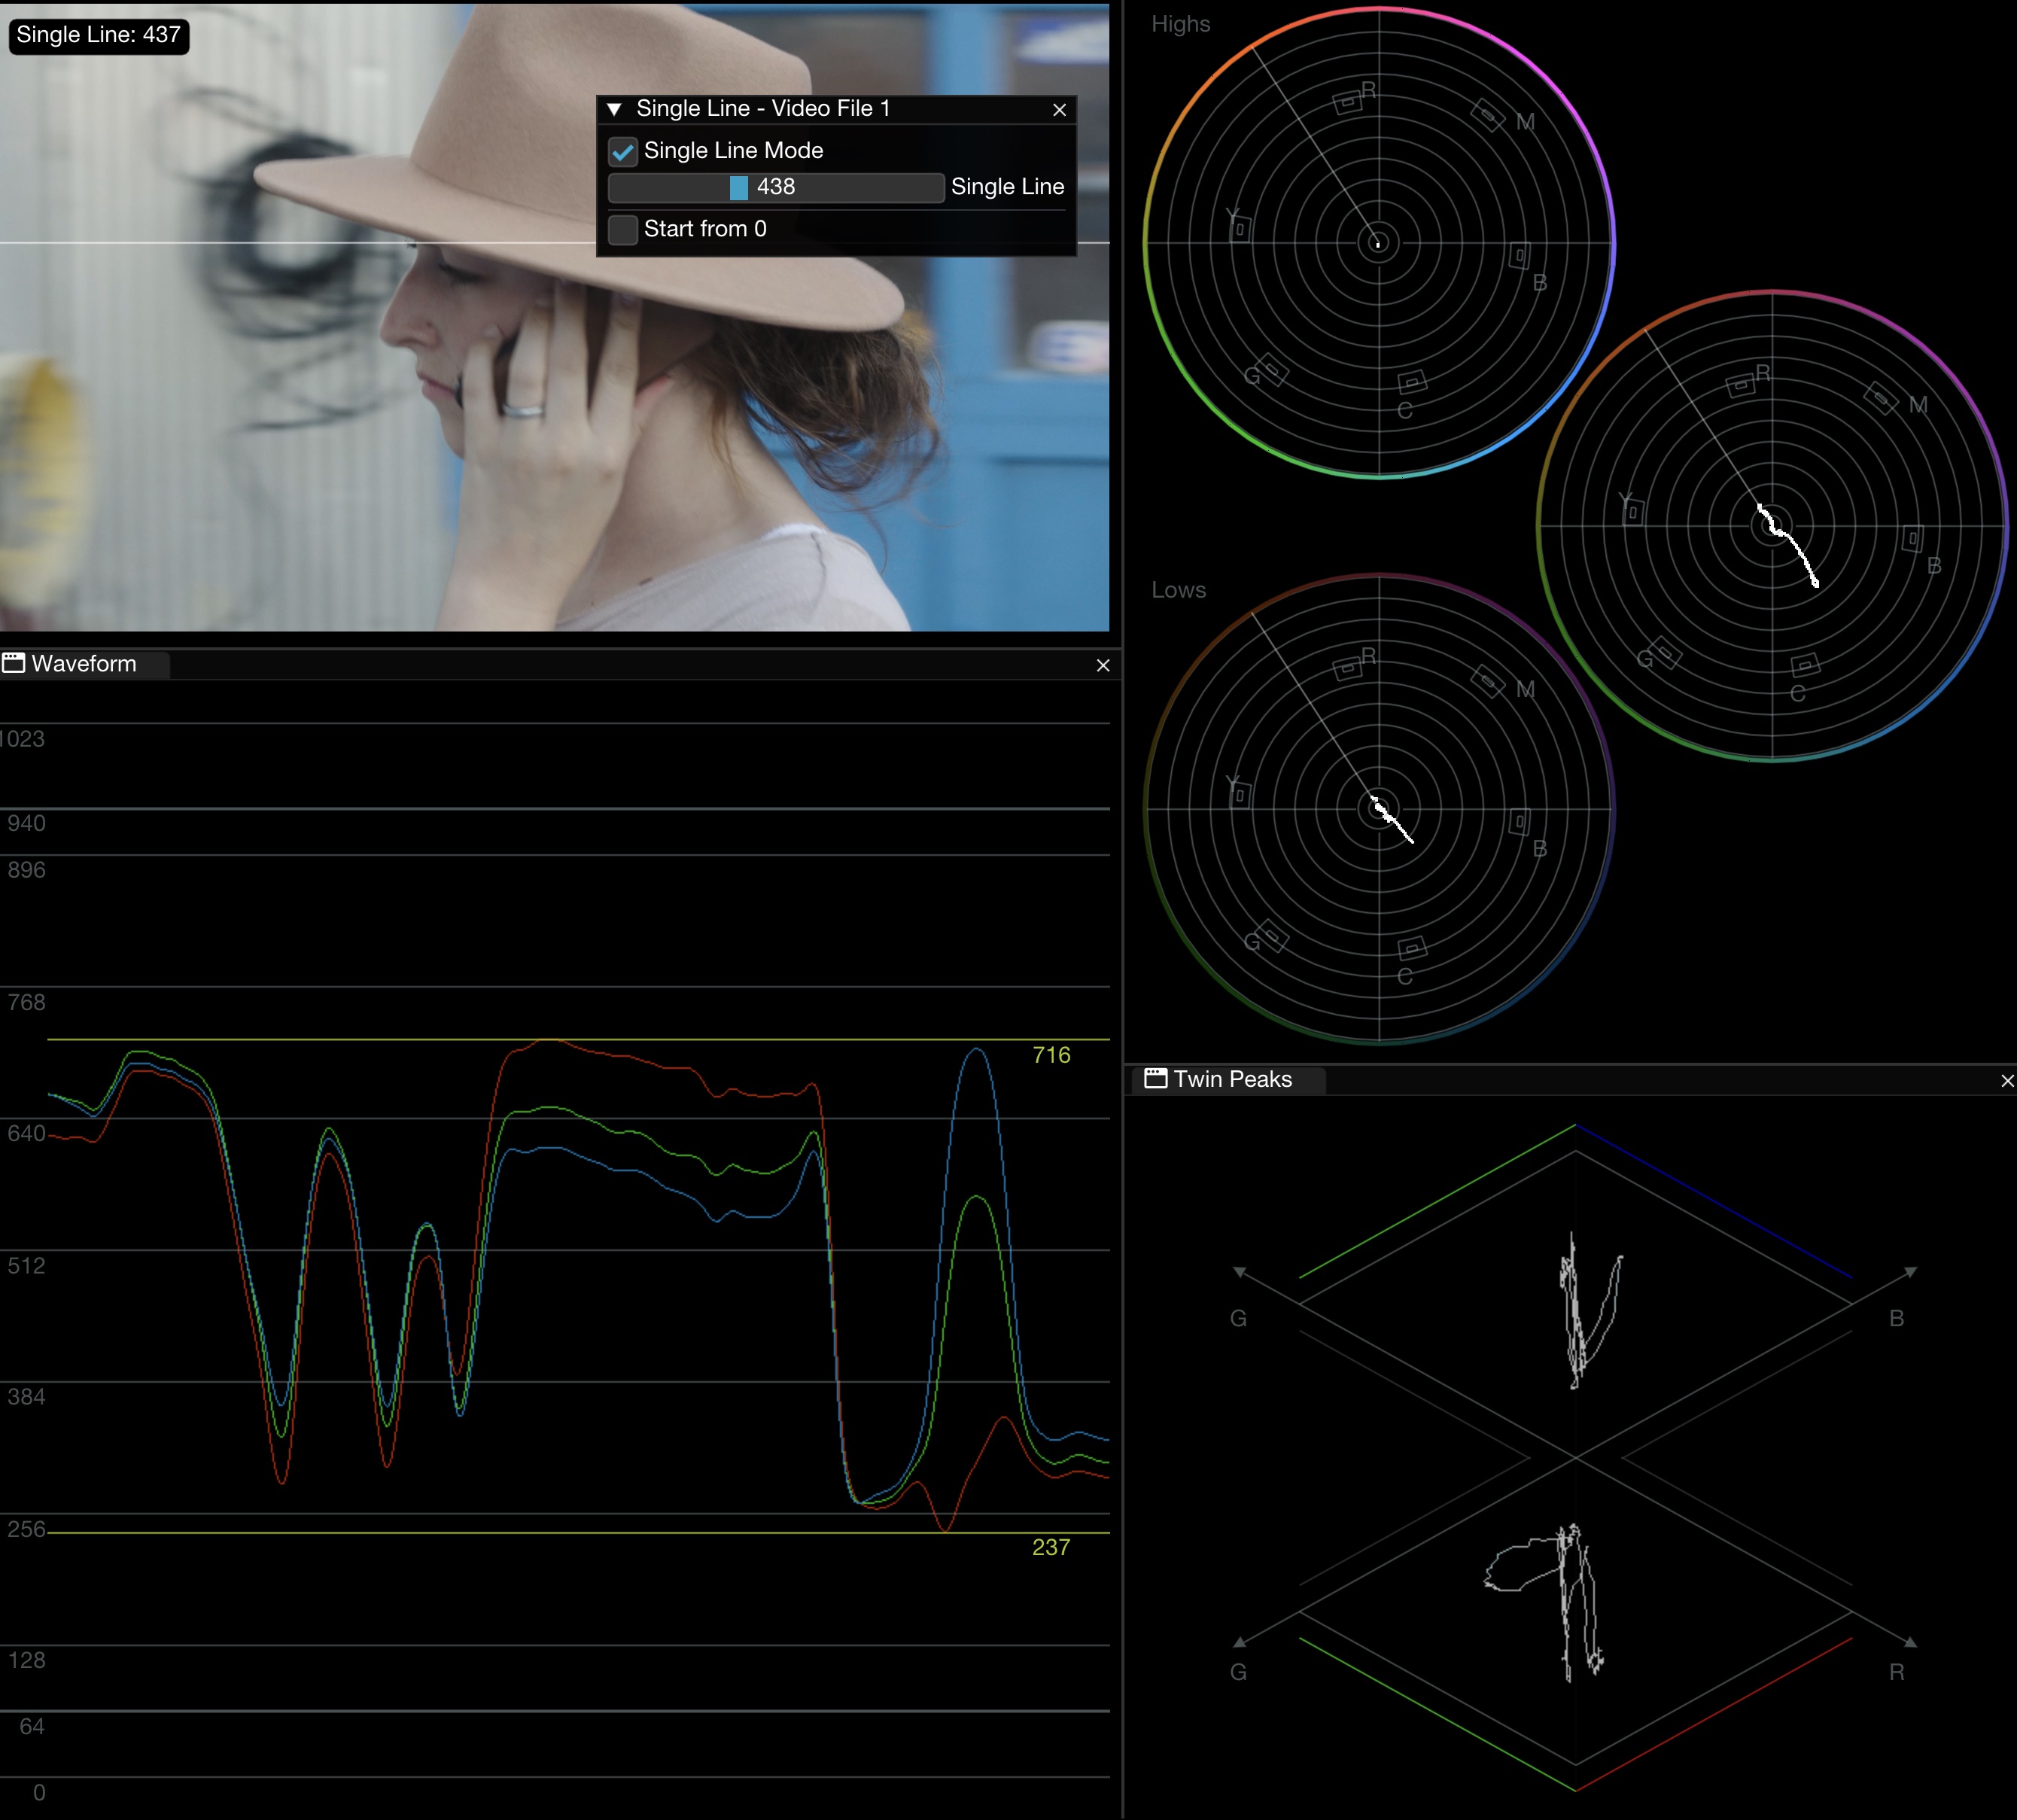This screenshot has width=2017, height=1820.
Task: Click the R target box in Highs vectorscope
Action: point(1347,102)
